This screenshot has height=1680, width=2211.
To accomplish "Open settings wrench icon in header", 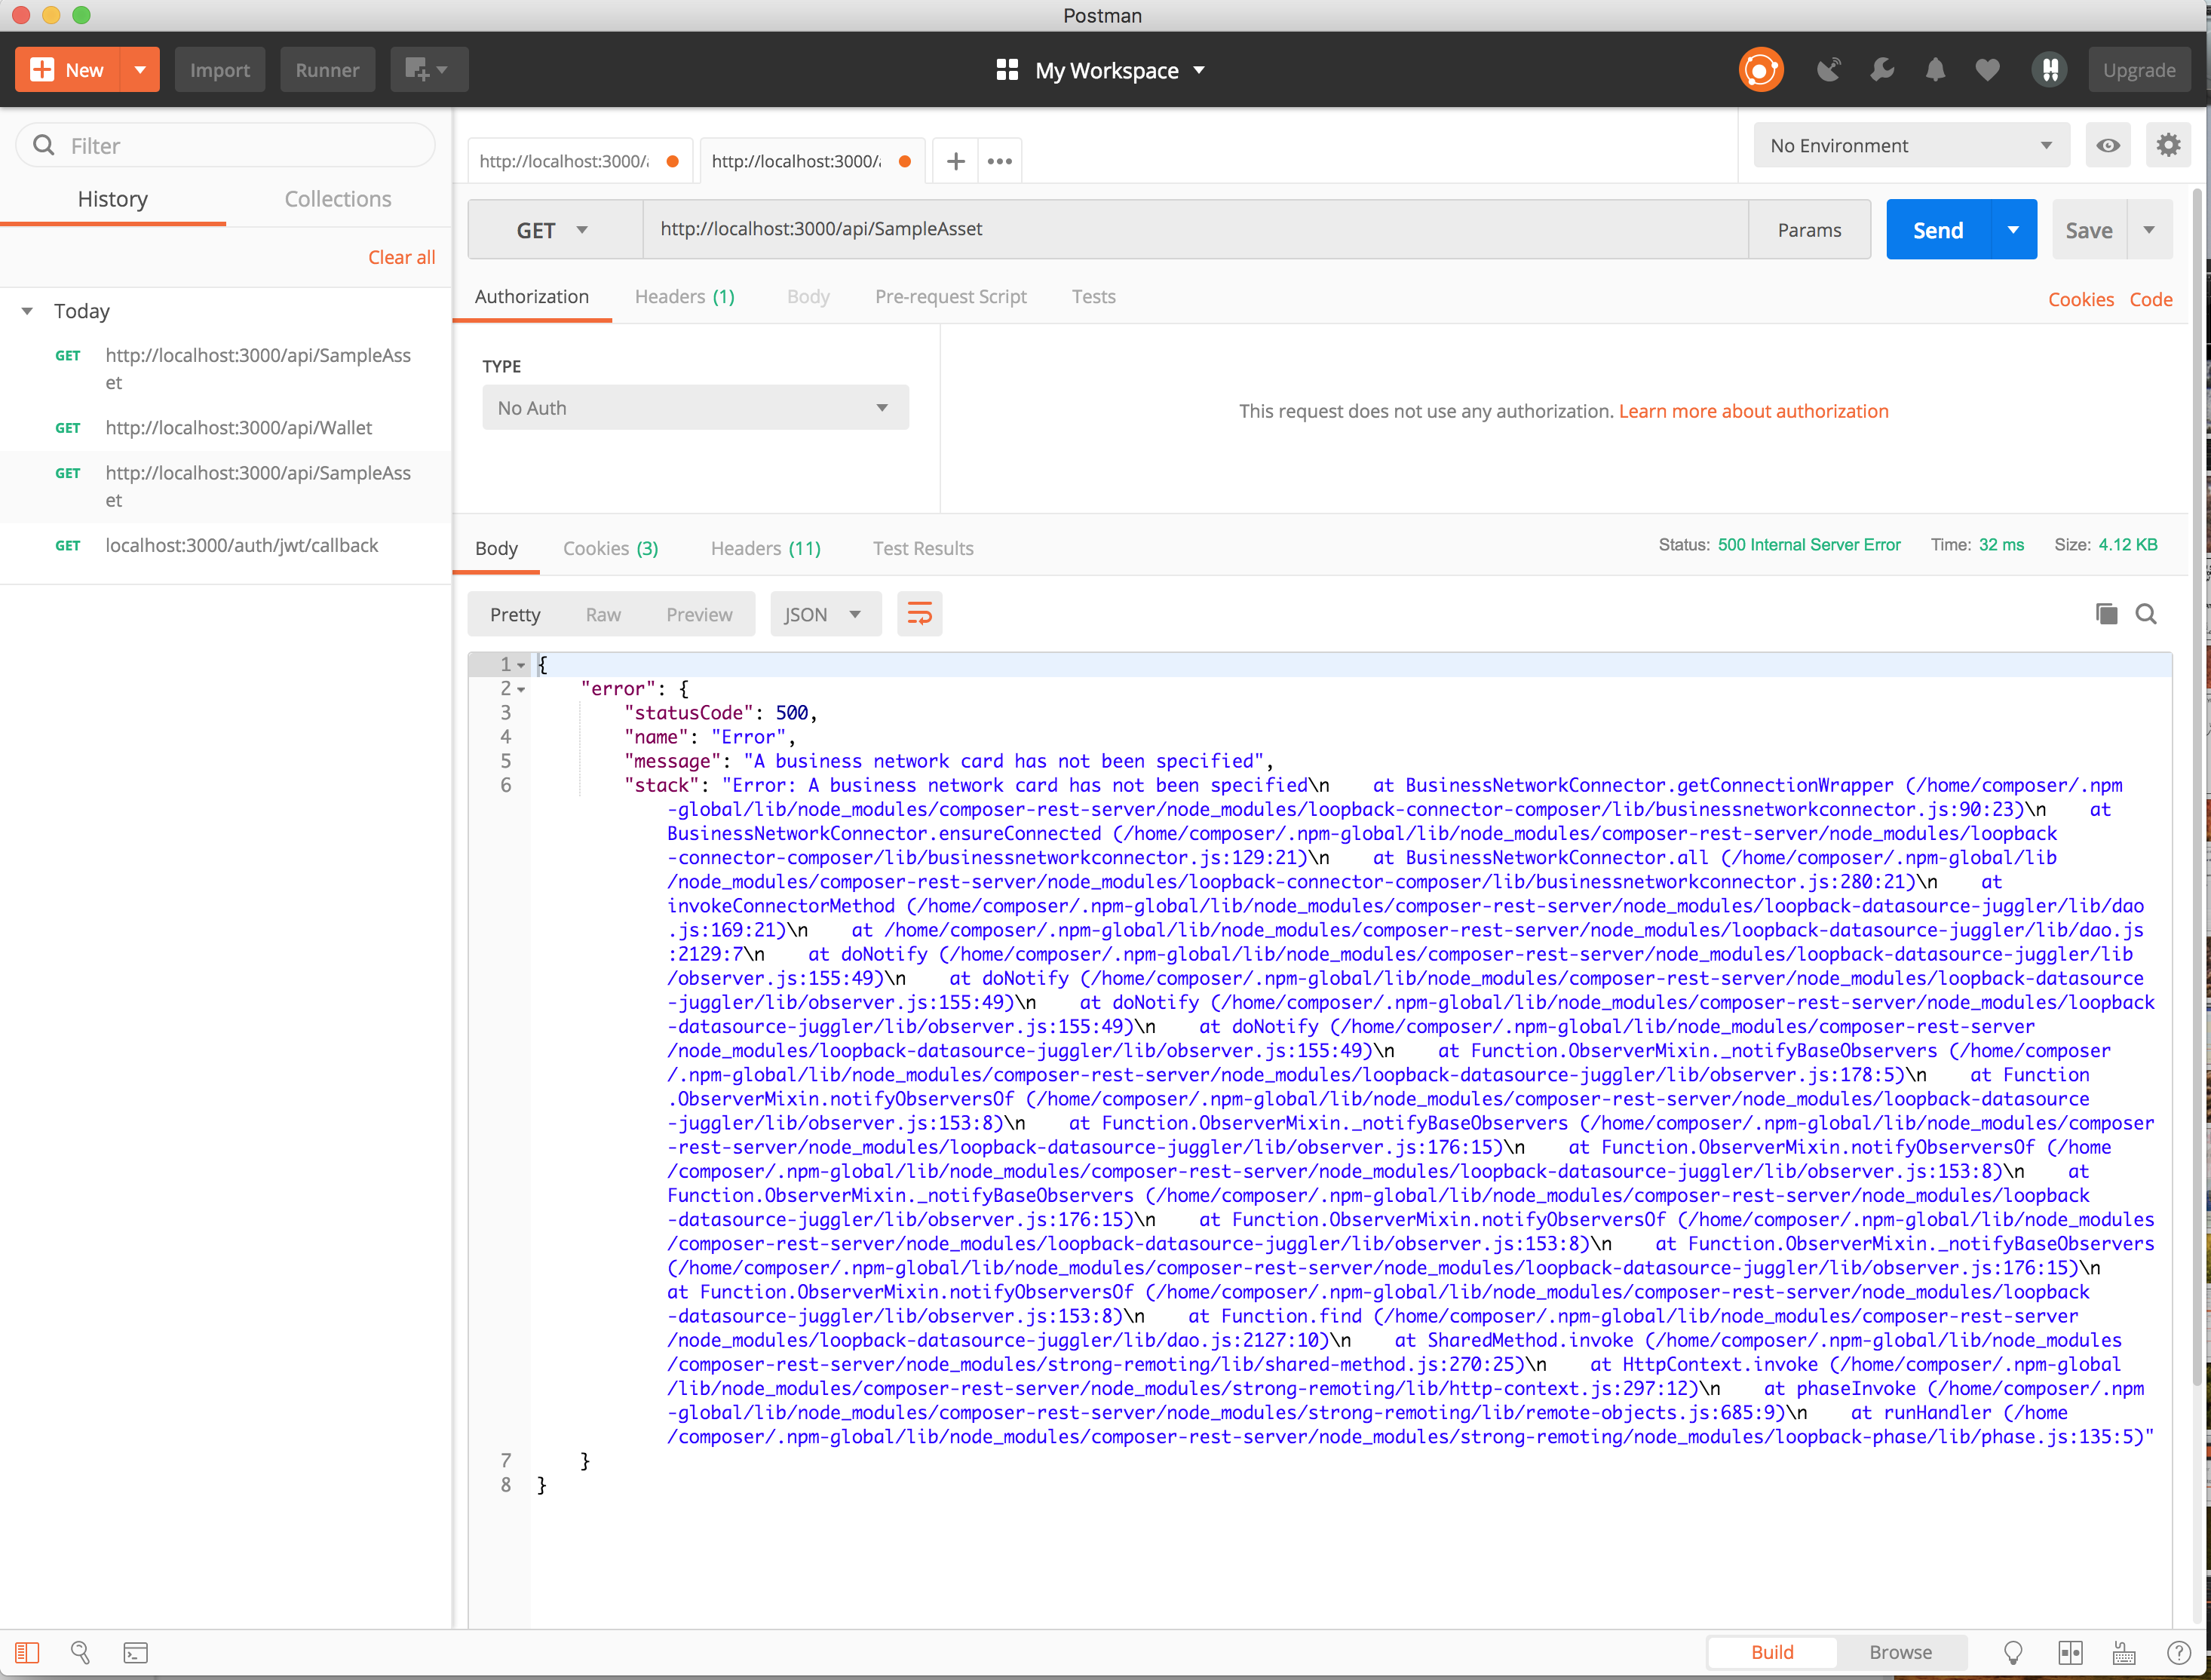I will point(1882,70).
